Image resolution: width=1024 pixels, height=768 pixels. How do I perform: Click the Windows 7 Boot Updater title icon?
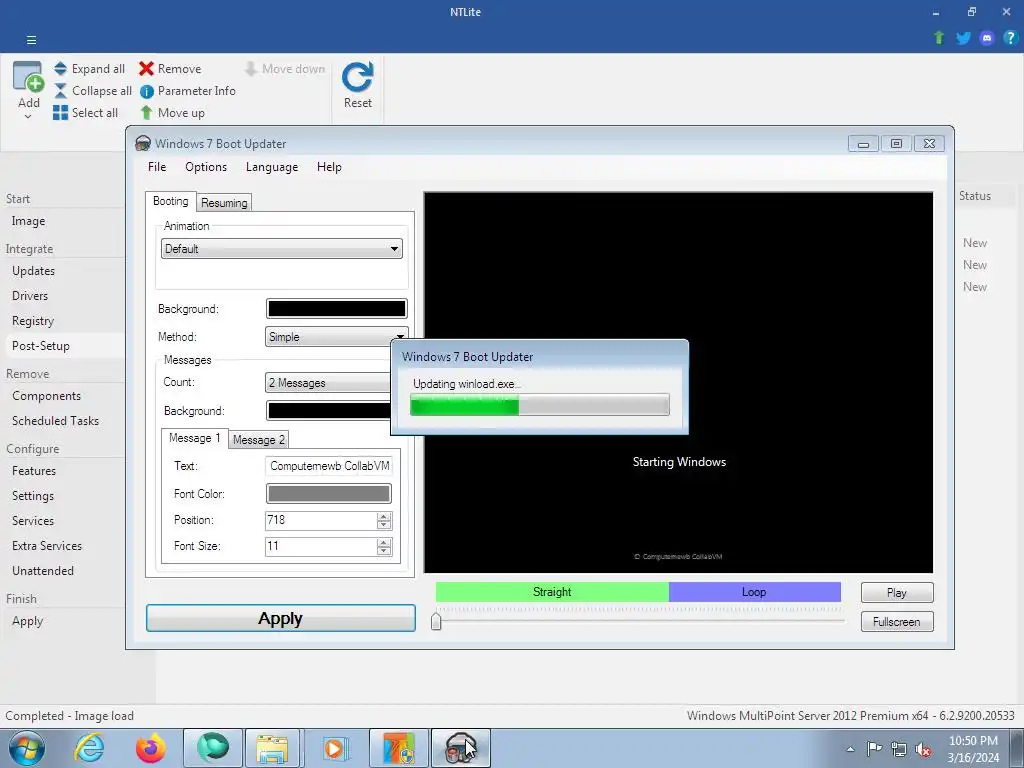click(x=142, y=144)
